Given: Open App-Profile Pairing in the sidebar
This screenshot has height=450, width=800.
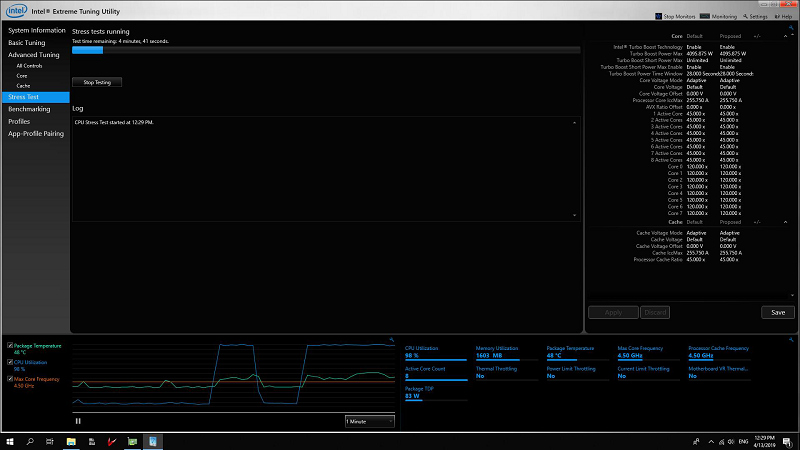Looking at the screenshot, I should [x=36, y=134].
